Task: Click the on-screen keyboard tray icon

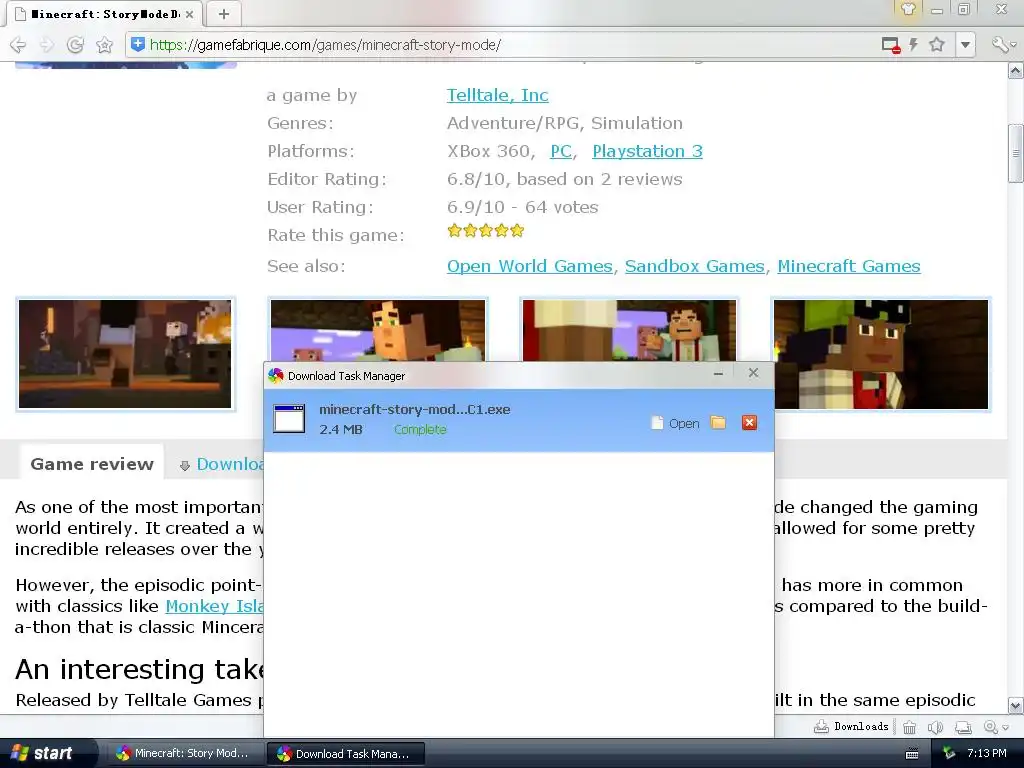Action: [912, 754]
